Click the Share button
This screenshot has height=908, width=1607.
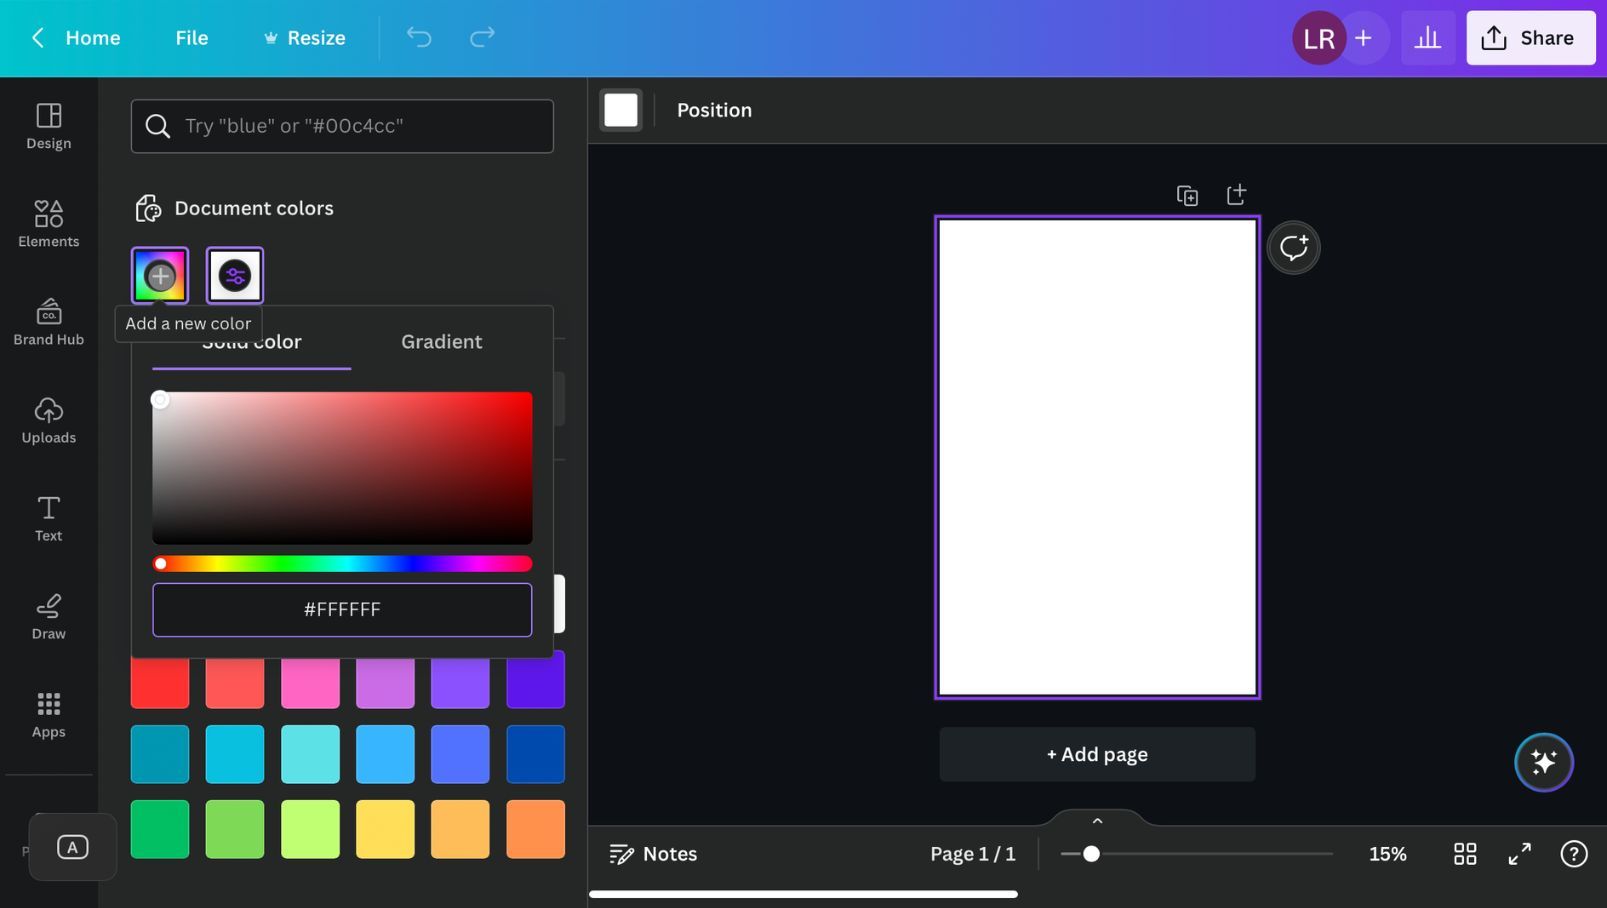1530,38
